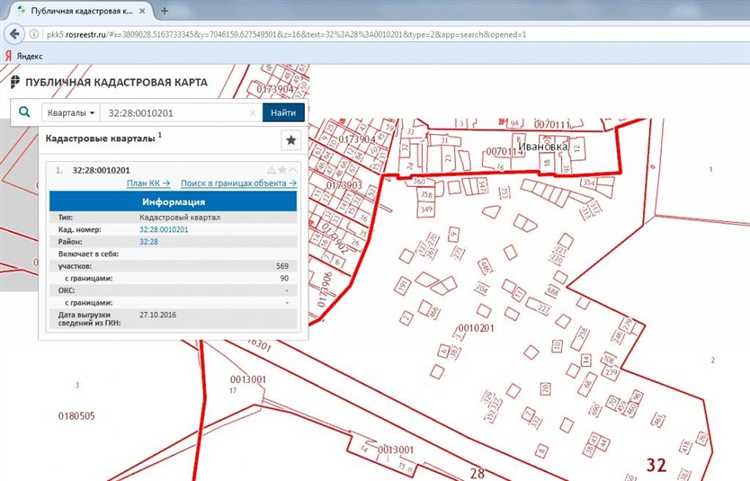Open the Кварталы search type dropdown
Image resolution: width=750 pixels, height=481 pixels.
tap(71, 113)
